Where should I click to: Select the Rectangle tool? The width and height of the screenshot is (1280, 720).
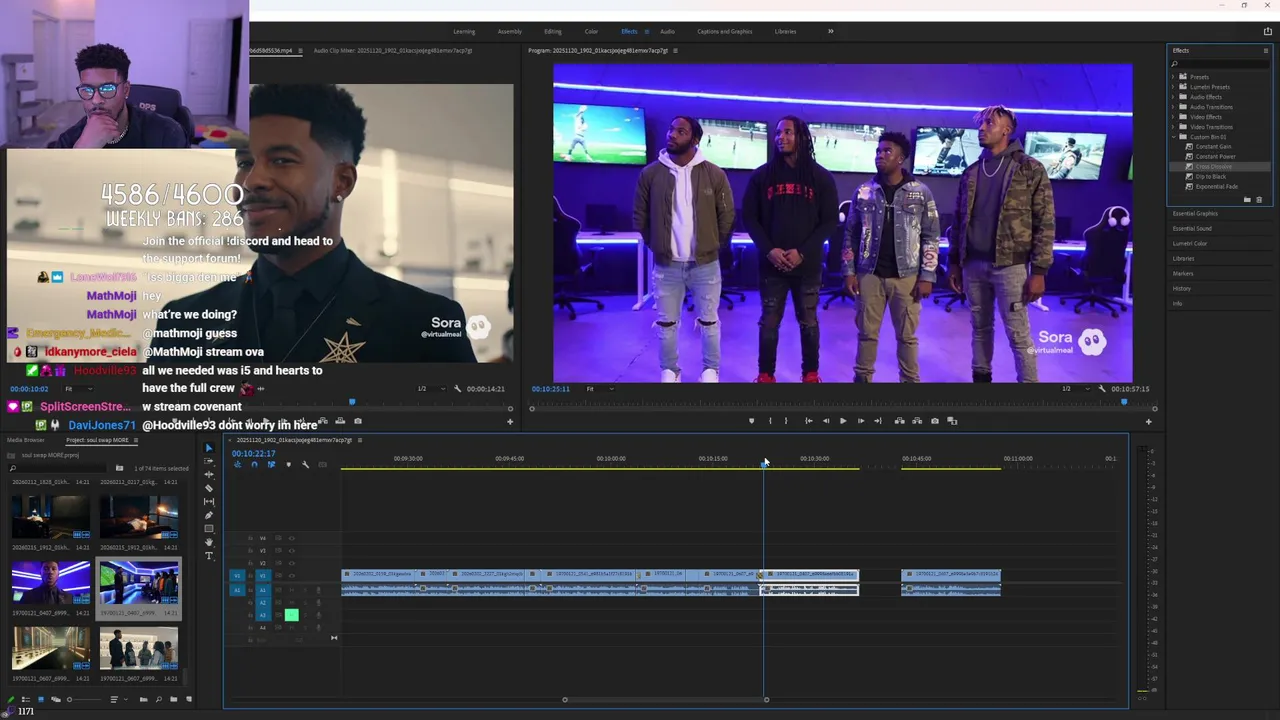[x=209, y=529]
